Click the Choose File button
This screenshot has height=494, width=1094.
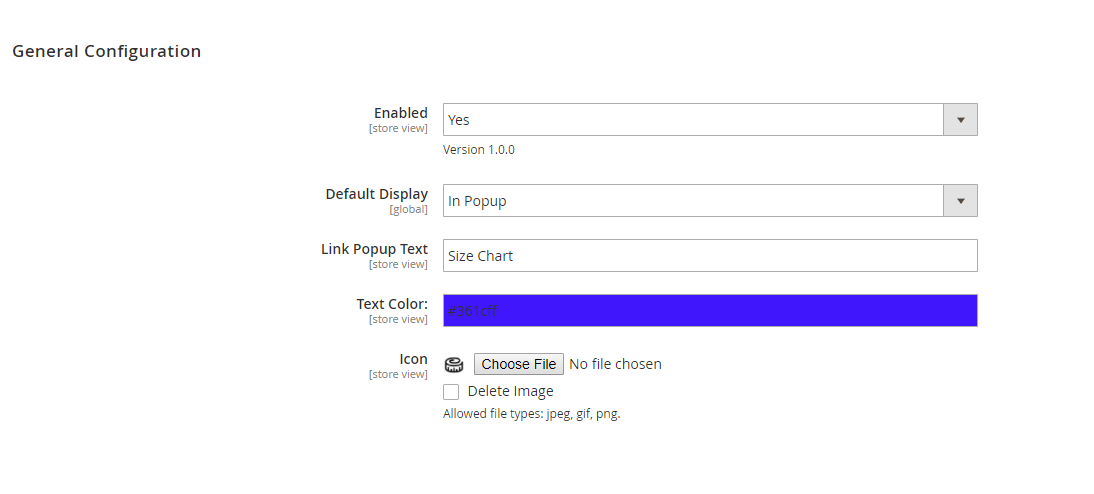519,364
